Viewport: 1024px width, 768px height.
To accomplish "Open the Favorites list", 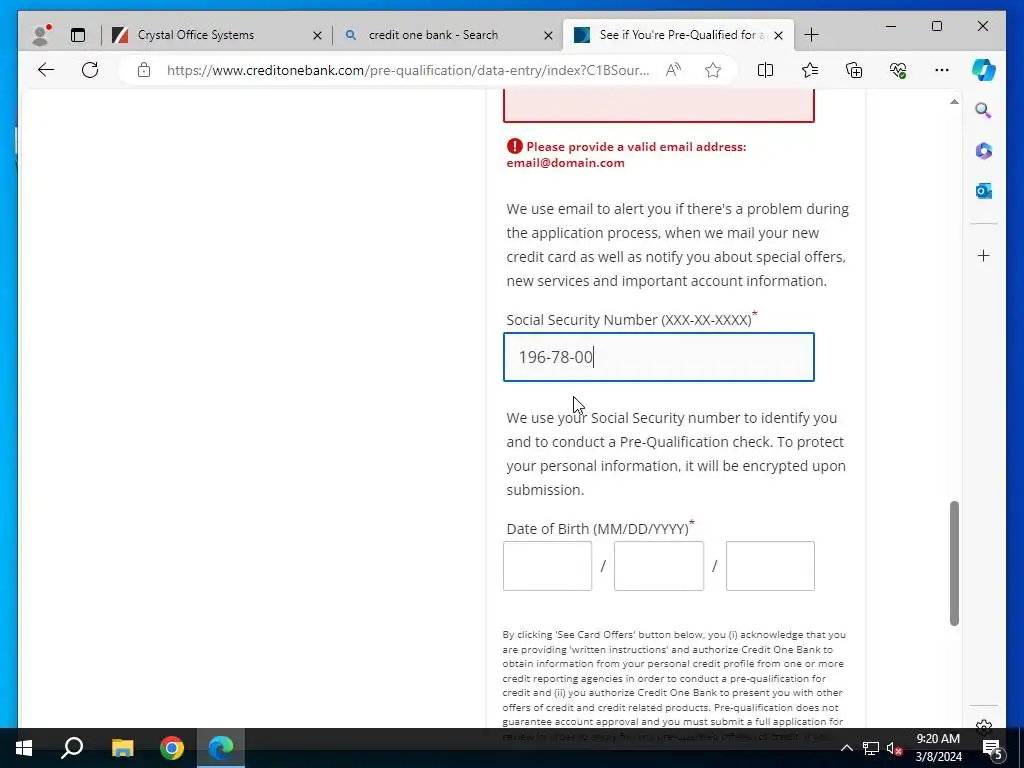I will point(810,70).
